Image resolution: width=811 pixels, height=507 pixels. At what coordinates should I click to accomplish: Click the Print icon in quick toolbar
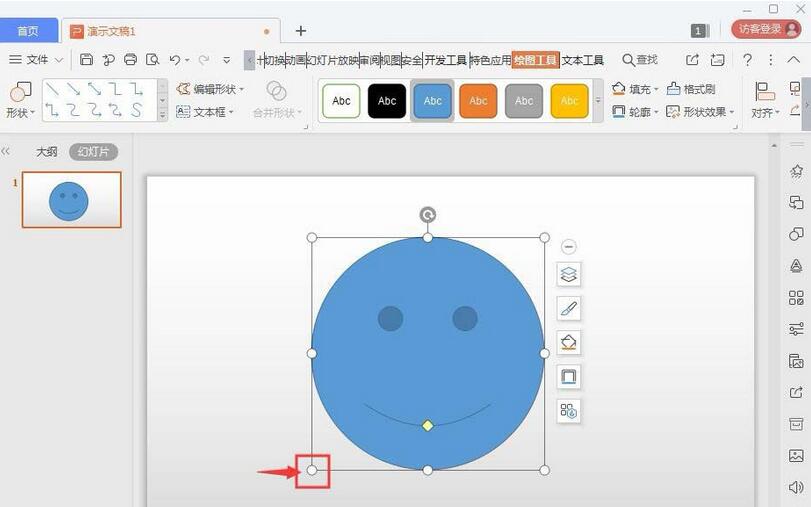pyautogui.click(x=130, y=60)
